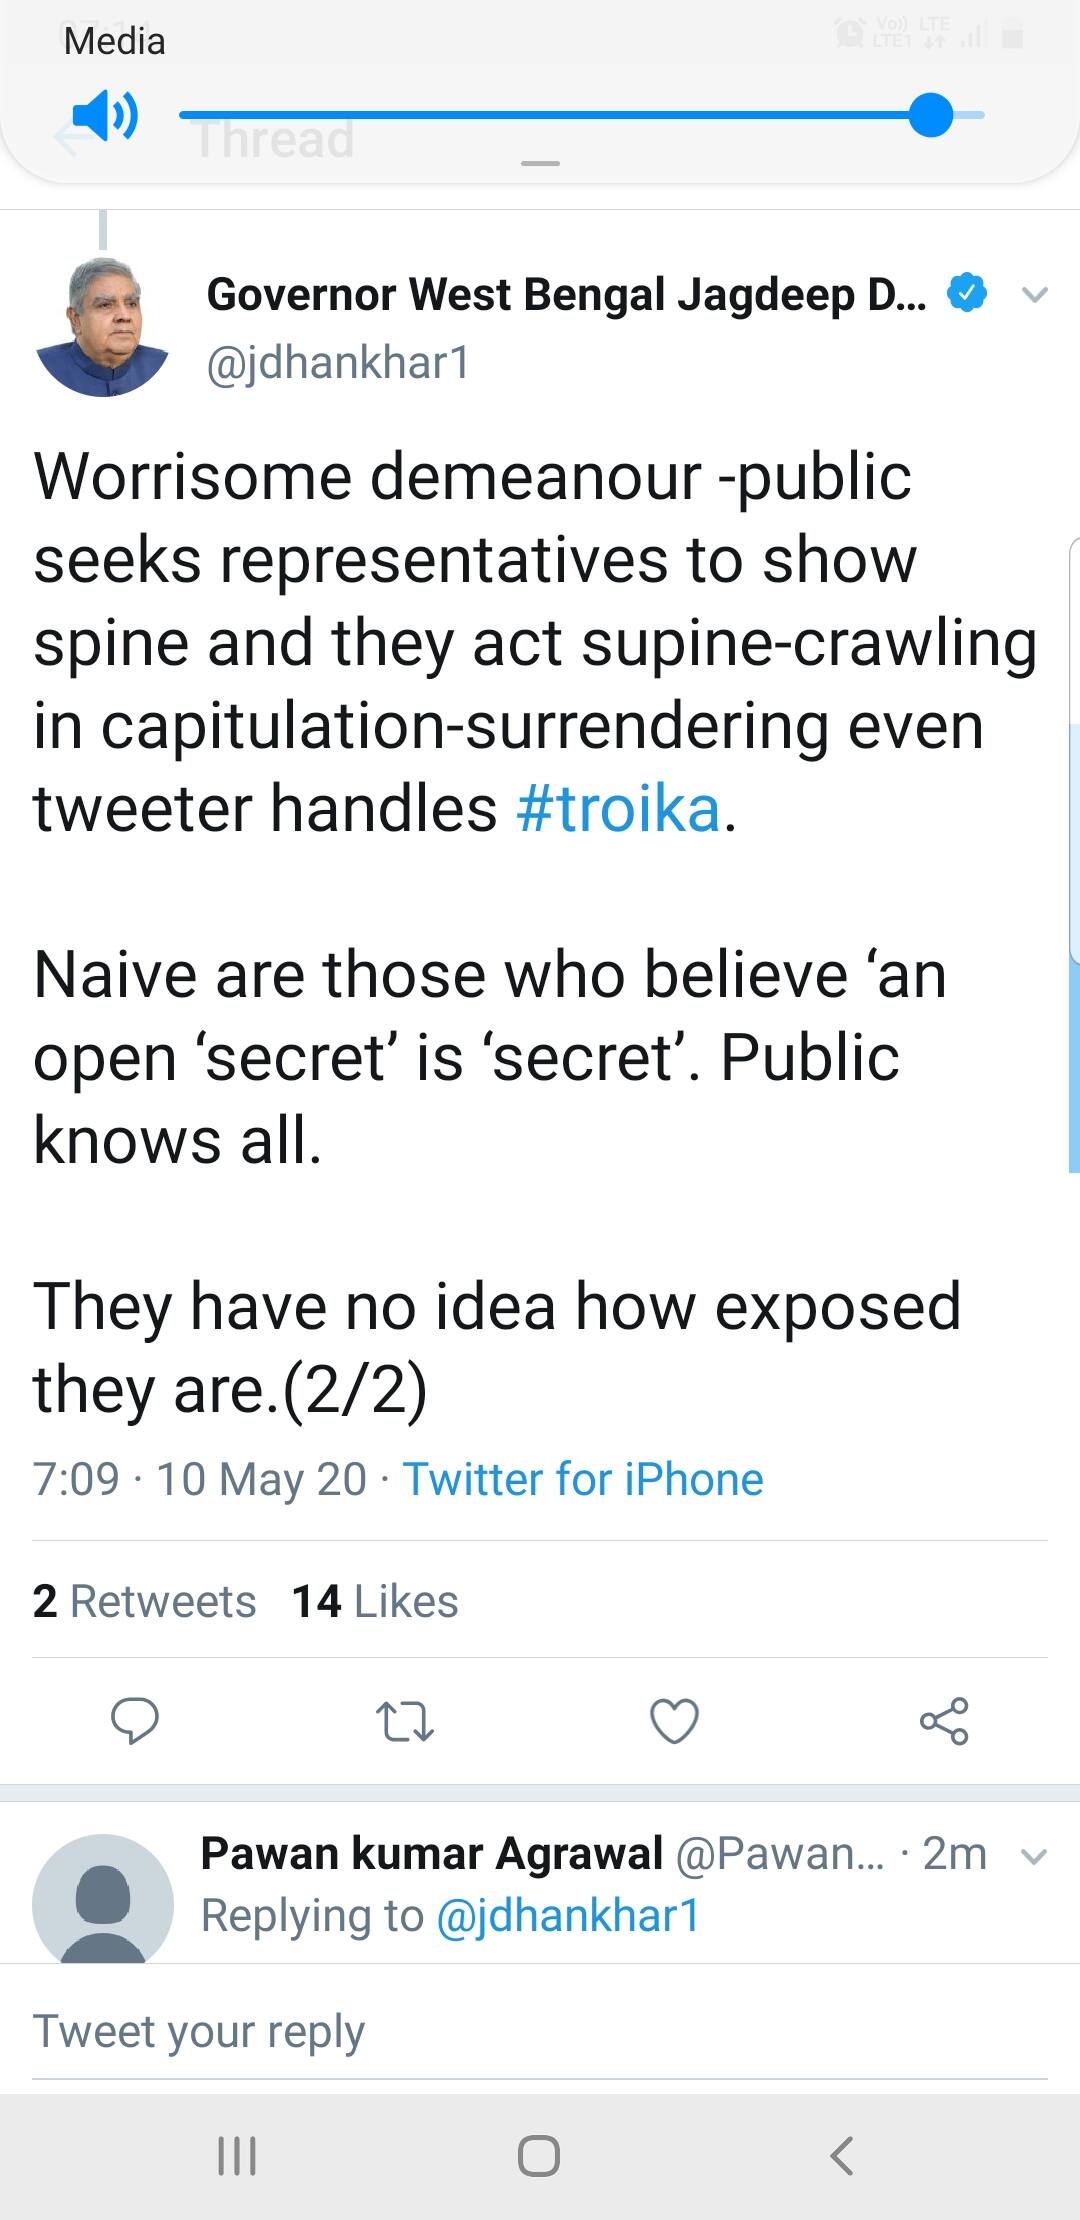Image resolution: width=1080 pixels, height=2220 pixels.
Task: View the 2 Retweets list
Action: 144,1601
